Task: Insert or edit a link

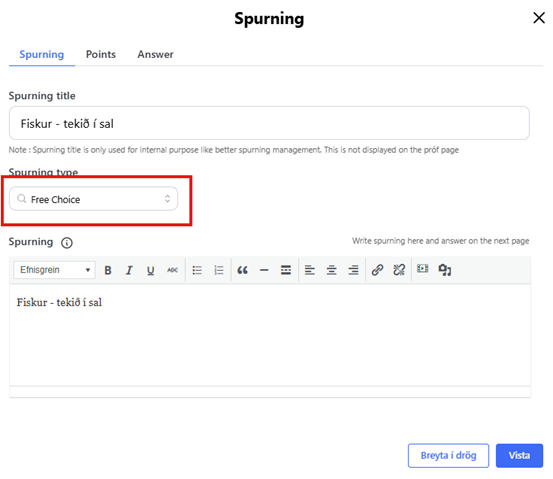Action: pos(377,270)
